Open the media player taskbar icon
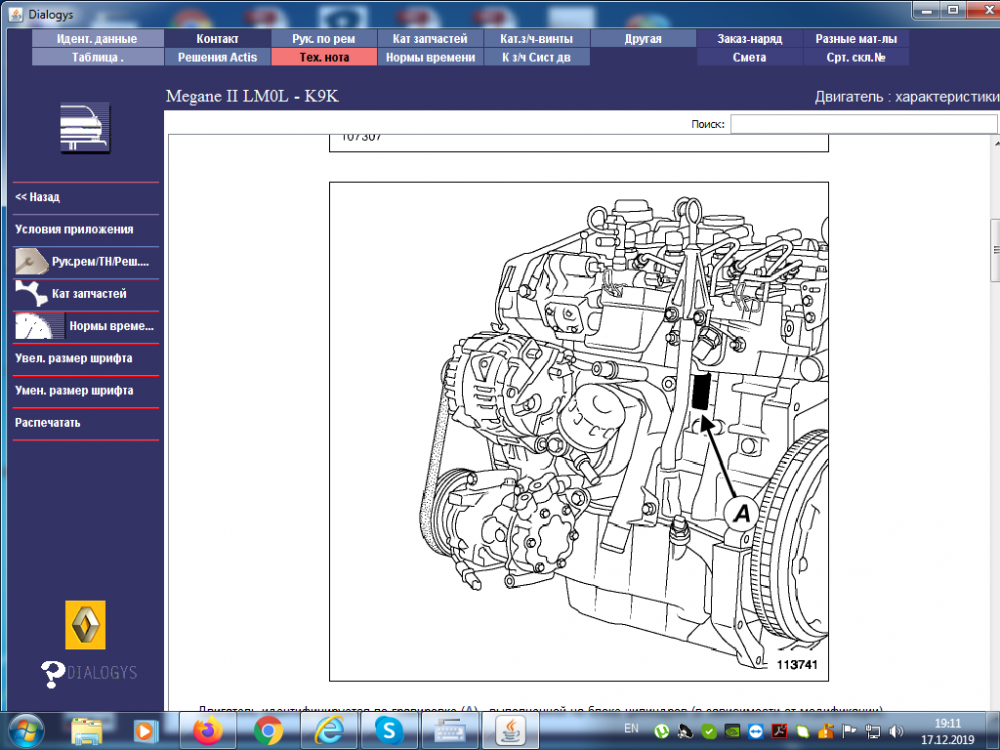Screen dimensions: 1000x750 [x=146, y=731]
